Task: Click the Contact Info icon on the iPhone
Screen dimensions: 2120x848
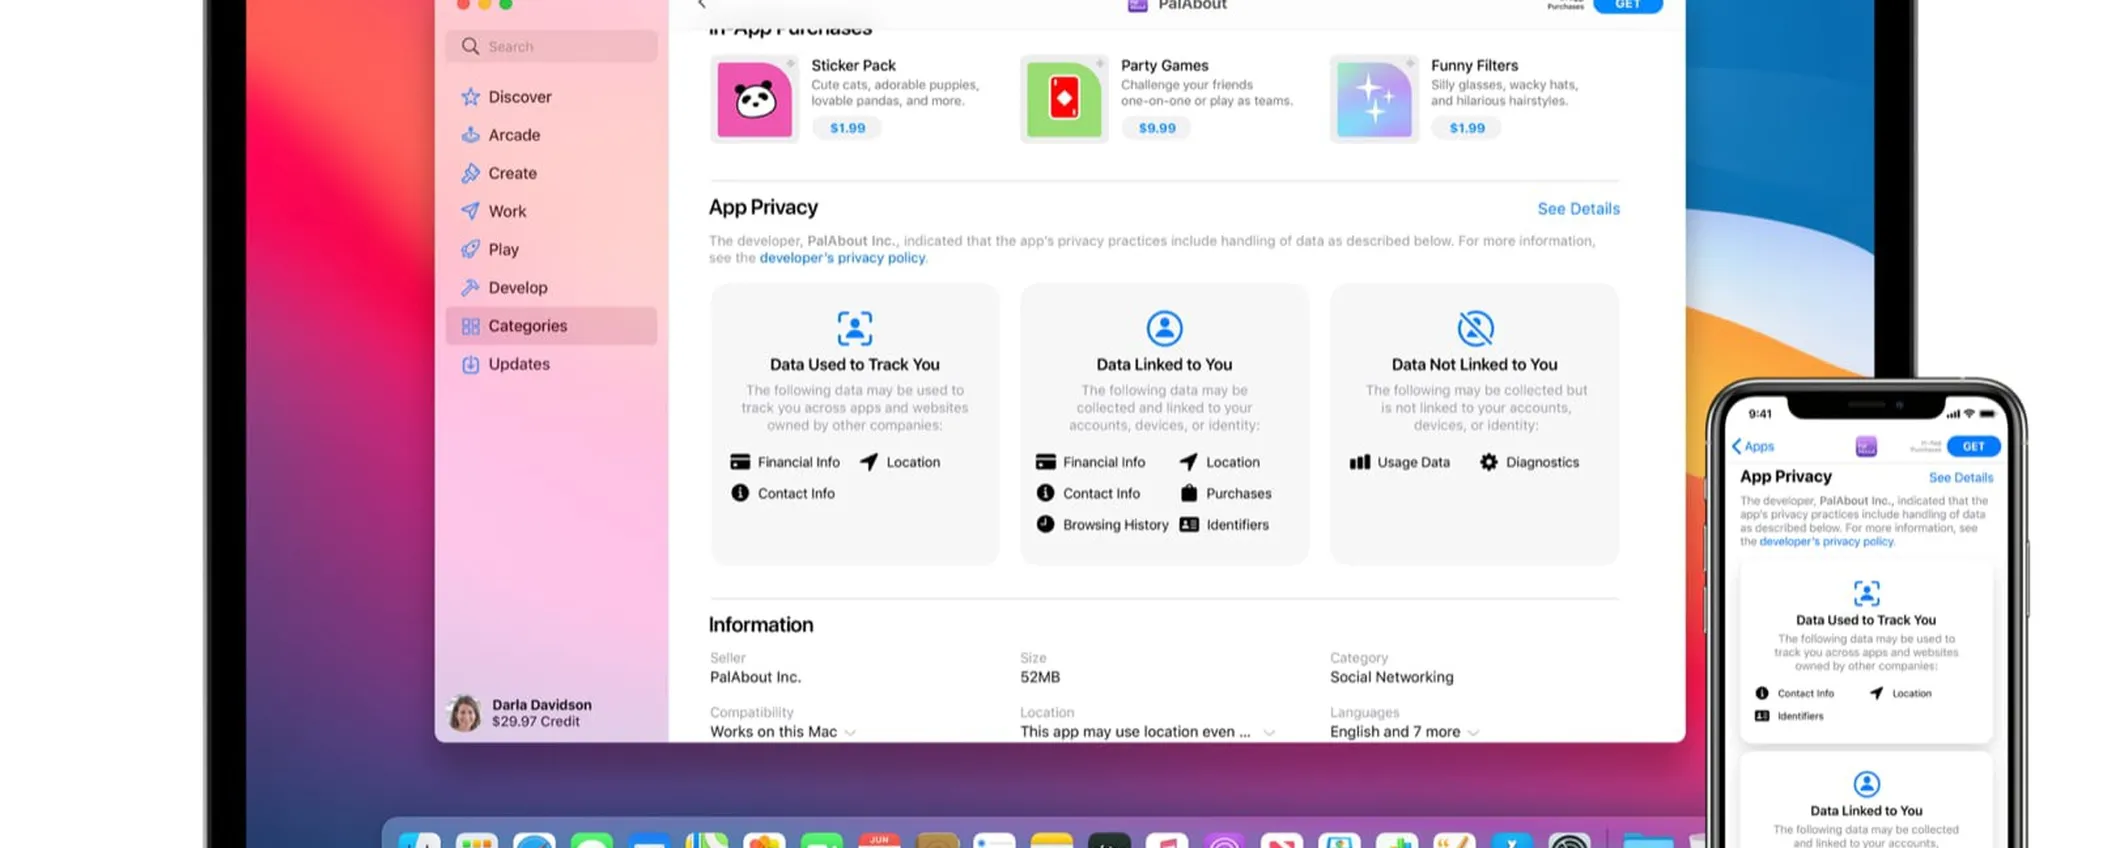Action: coord(1762,693)
